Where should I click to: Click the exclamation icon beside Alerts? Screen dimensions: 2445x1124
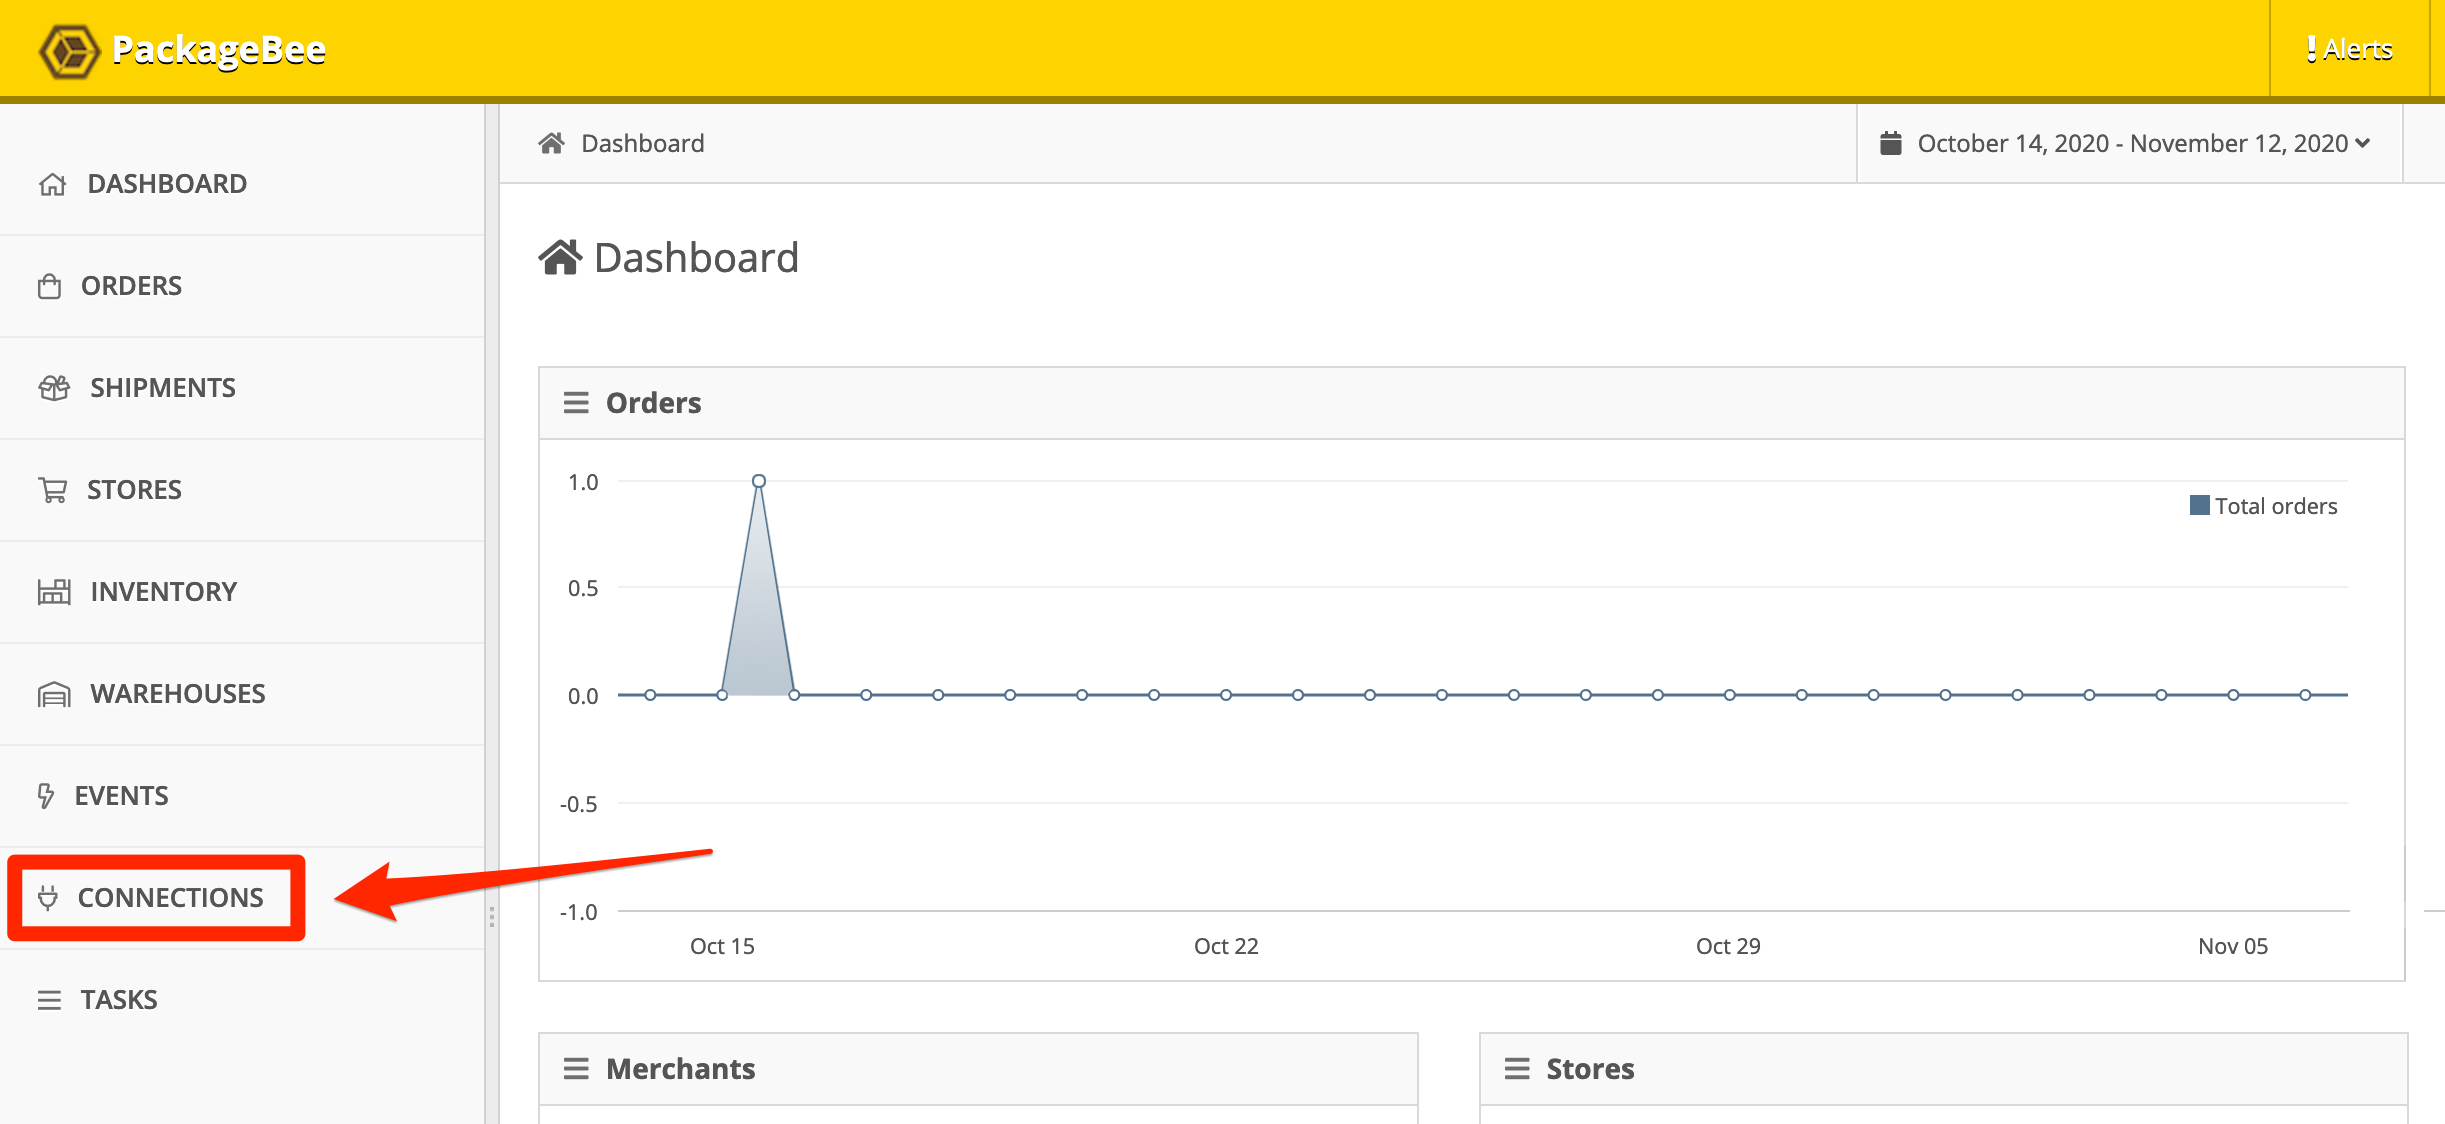point(2312,49)
